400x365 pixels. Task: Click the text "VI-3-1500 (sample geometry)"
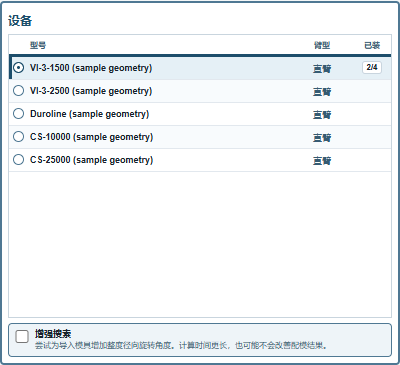(91, 68)
